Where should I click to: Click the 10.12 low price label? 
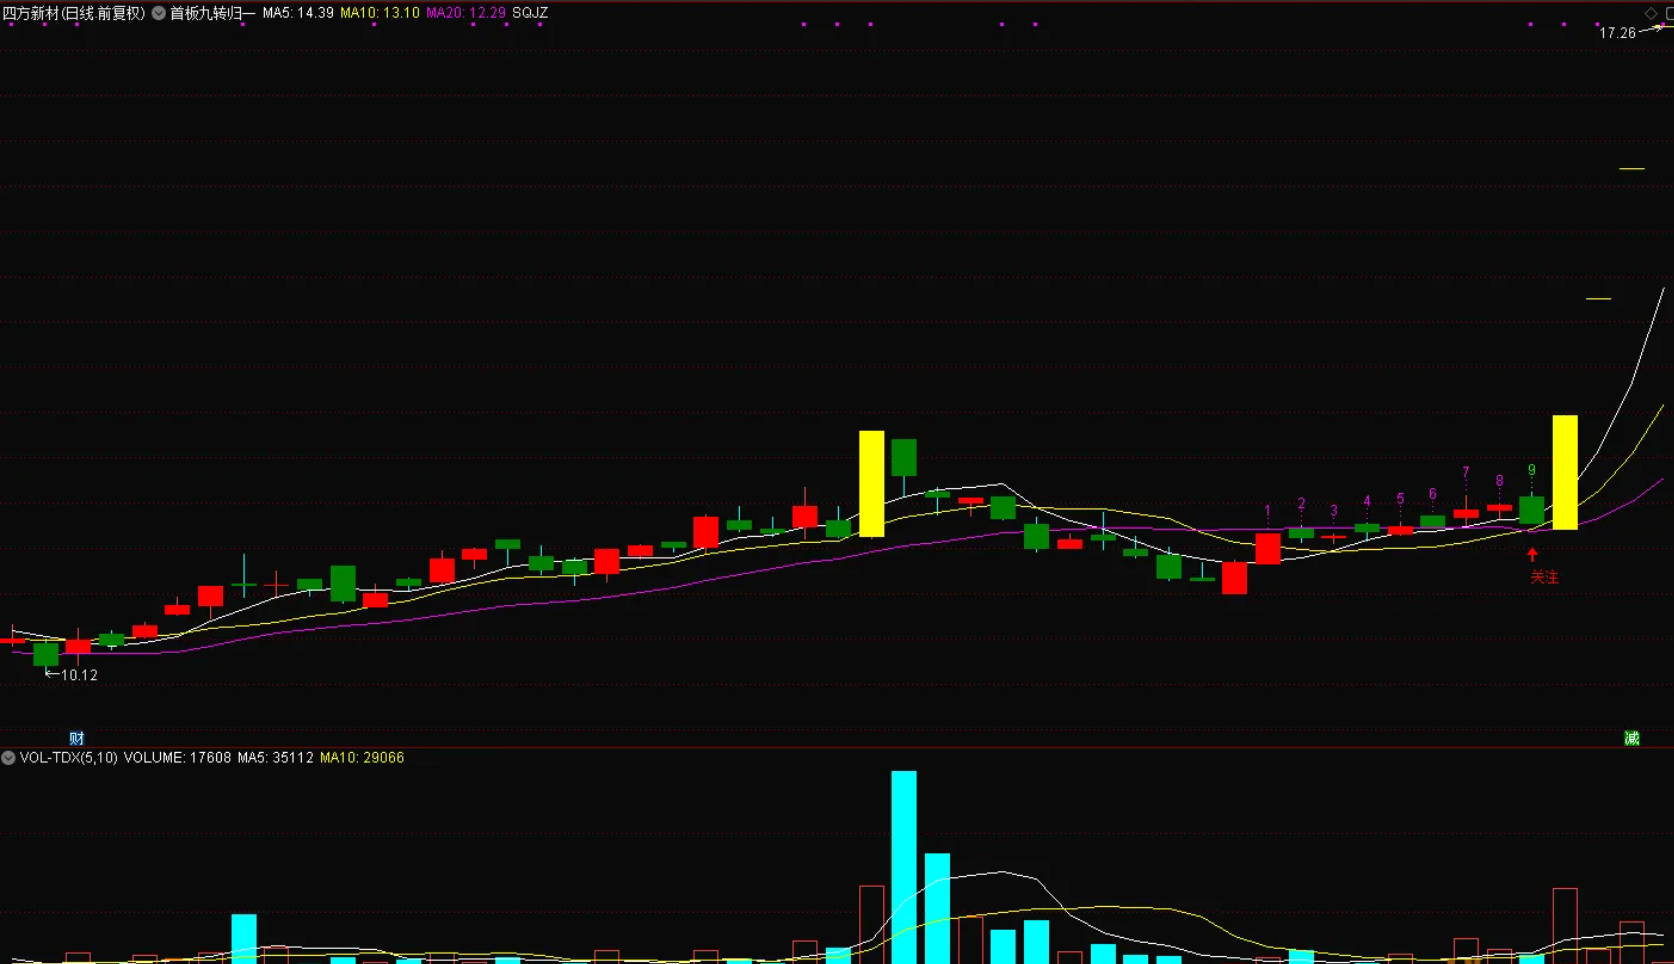coord(79,675)
